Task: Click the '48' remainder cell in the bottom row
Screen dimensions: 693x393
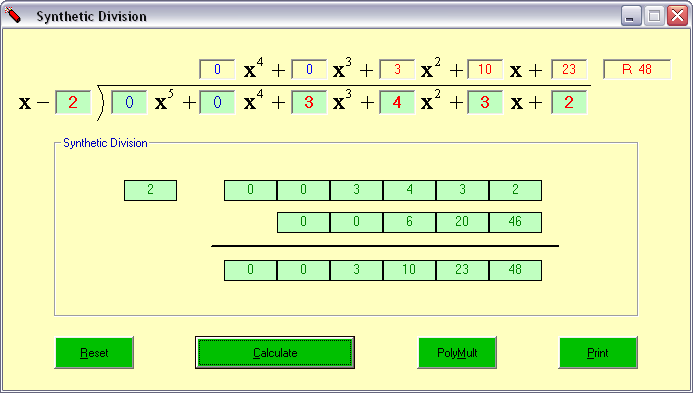Action: (515, 270)
